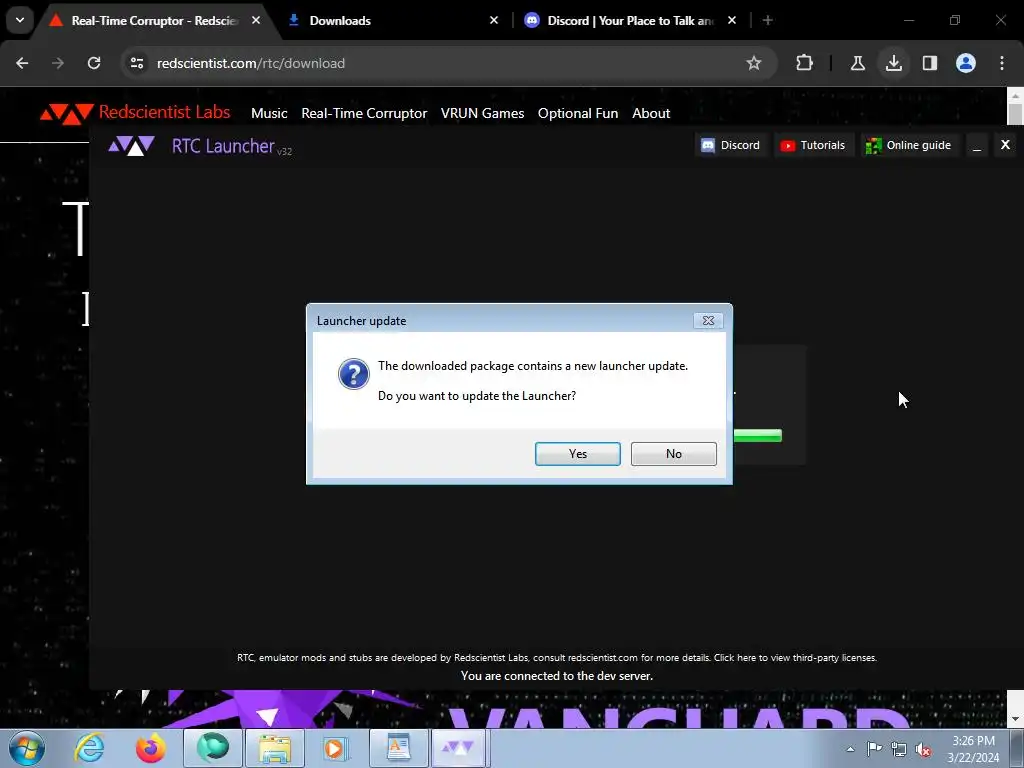Image resolution: width=1024 pixels, height=768 pixels.
Task: Open network tray icon
Action: [899, 749]
